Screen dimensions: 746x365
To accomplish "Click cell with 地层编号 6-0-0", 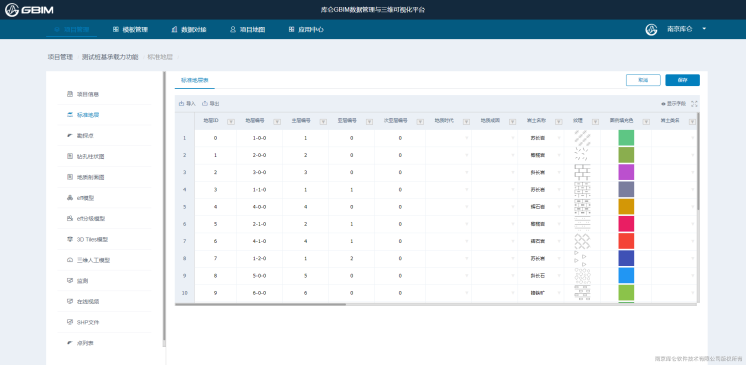I will pyautogui.click(x=259, y=293).
